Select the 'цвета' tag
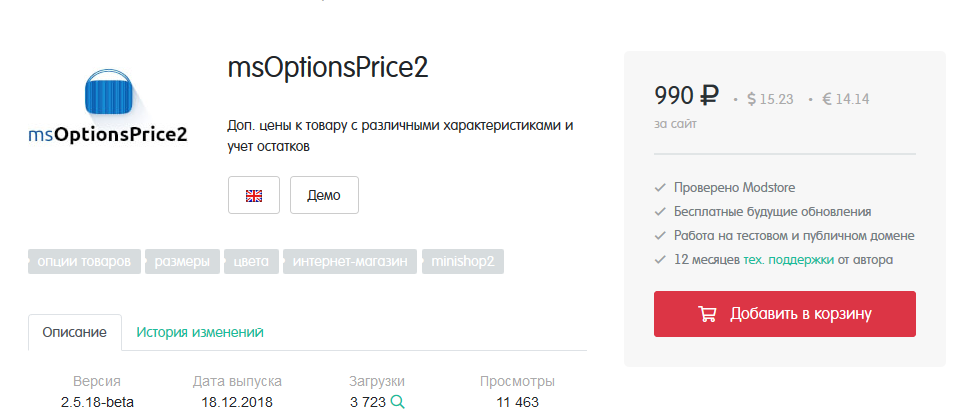Viewport: 960px width, 419px height. (250, 262)
